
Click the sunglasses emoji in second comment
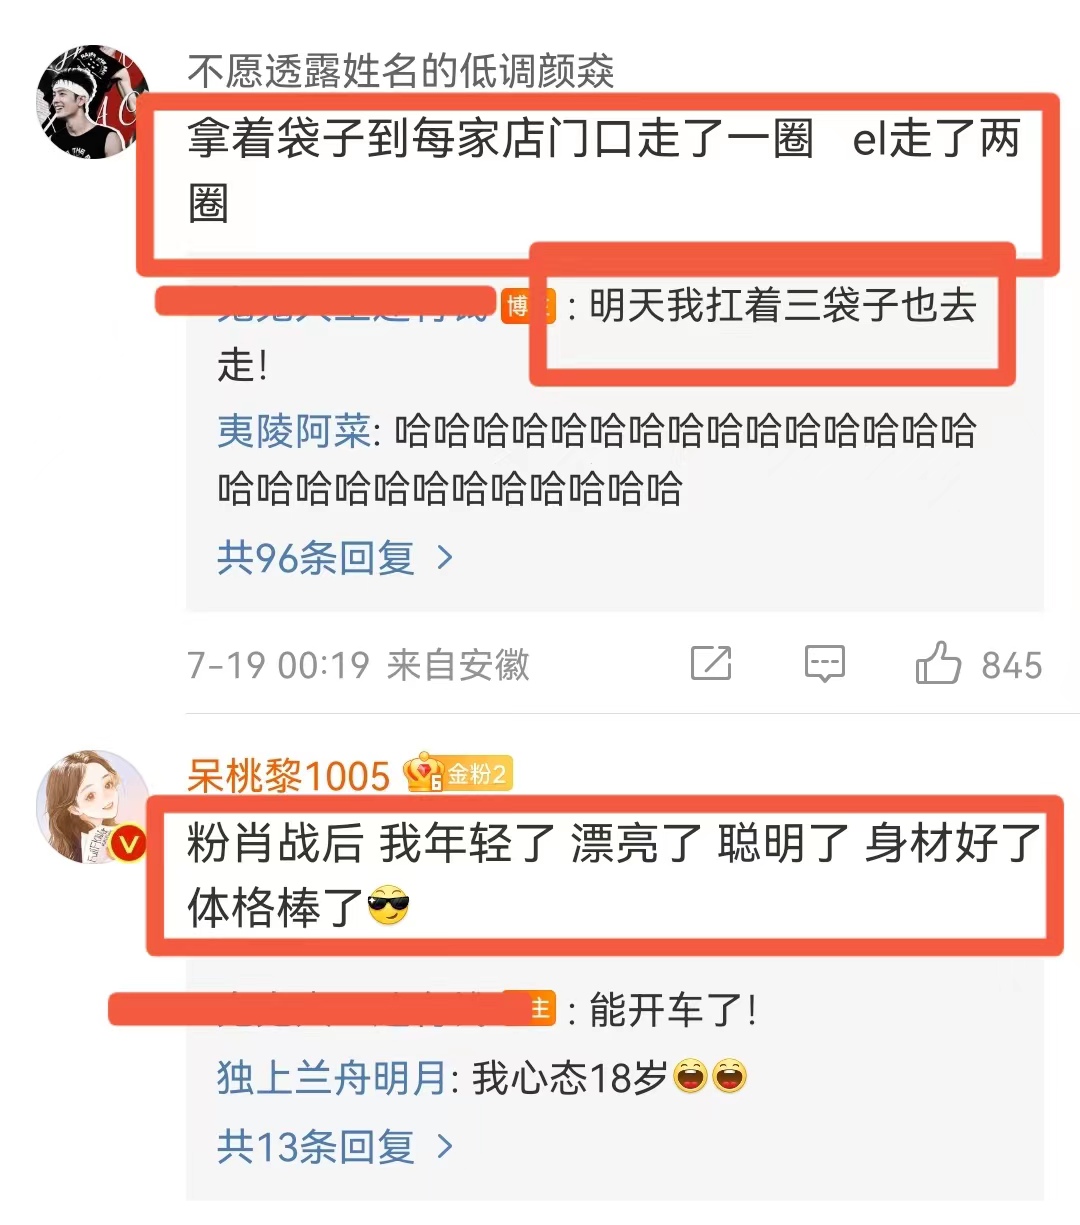[389, 906]
